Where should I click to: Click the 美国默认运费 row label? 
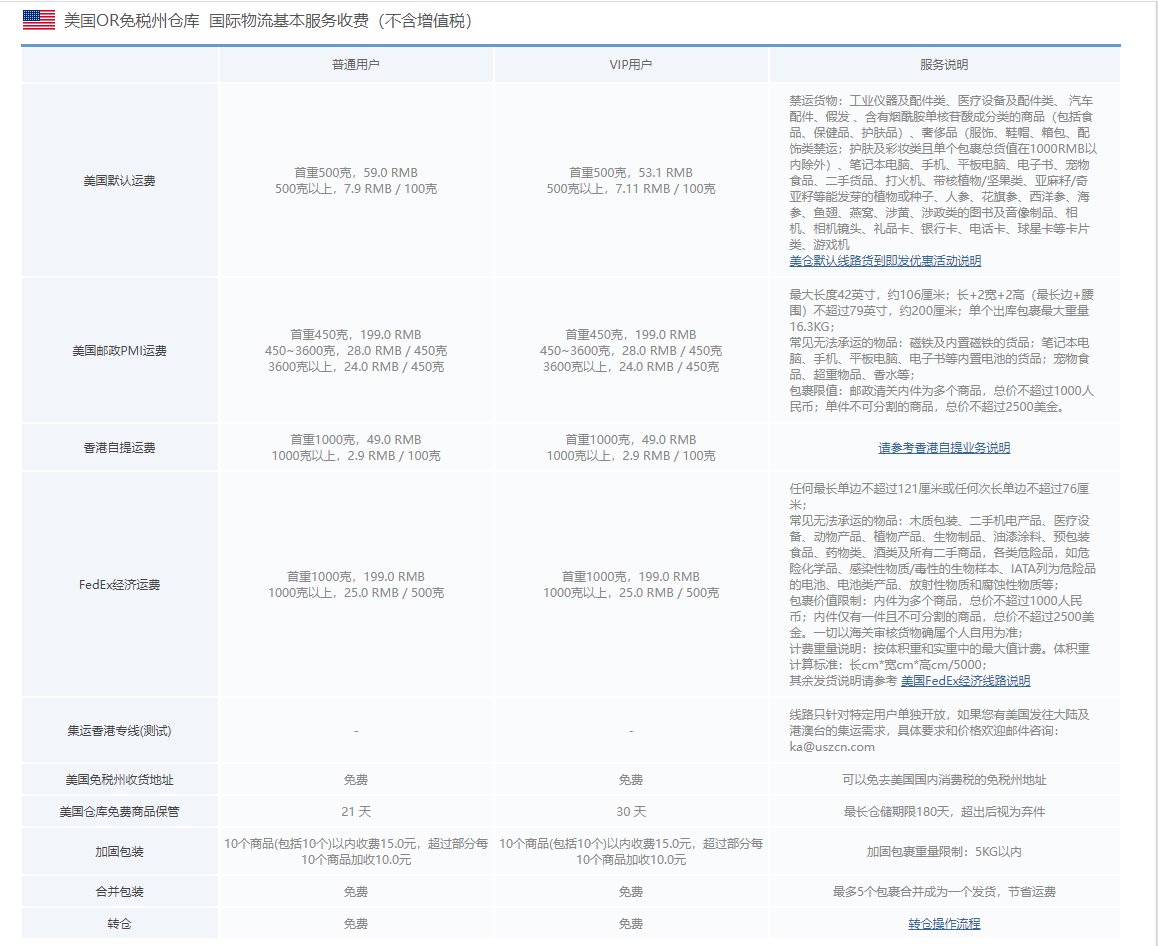[x=119, y=180]
